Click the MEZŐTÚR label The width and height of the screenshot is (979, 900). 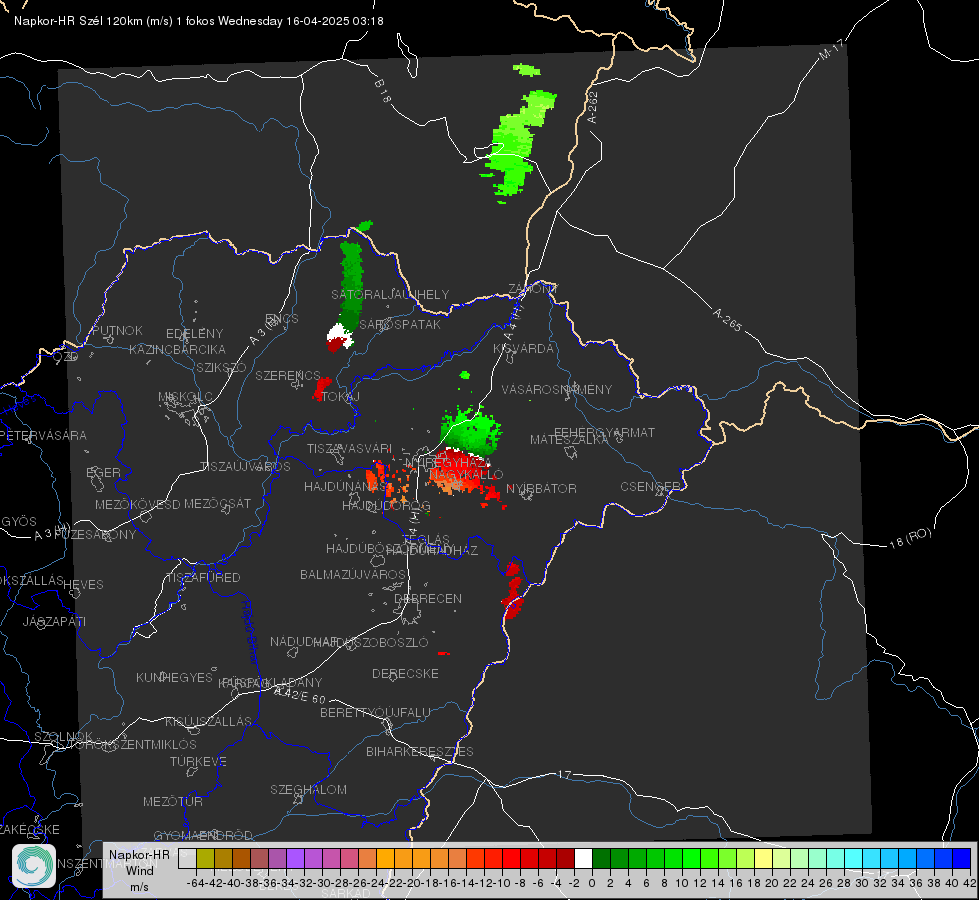point(173,801)
